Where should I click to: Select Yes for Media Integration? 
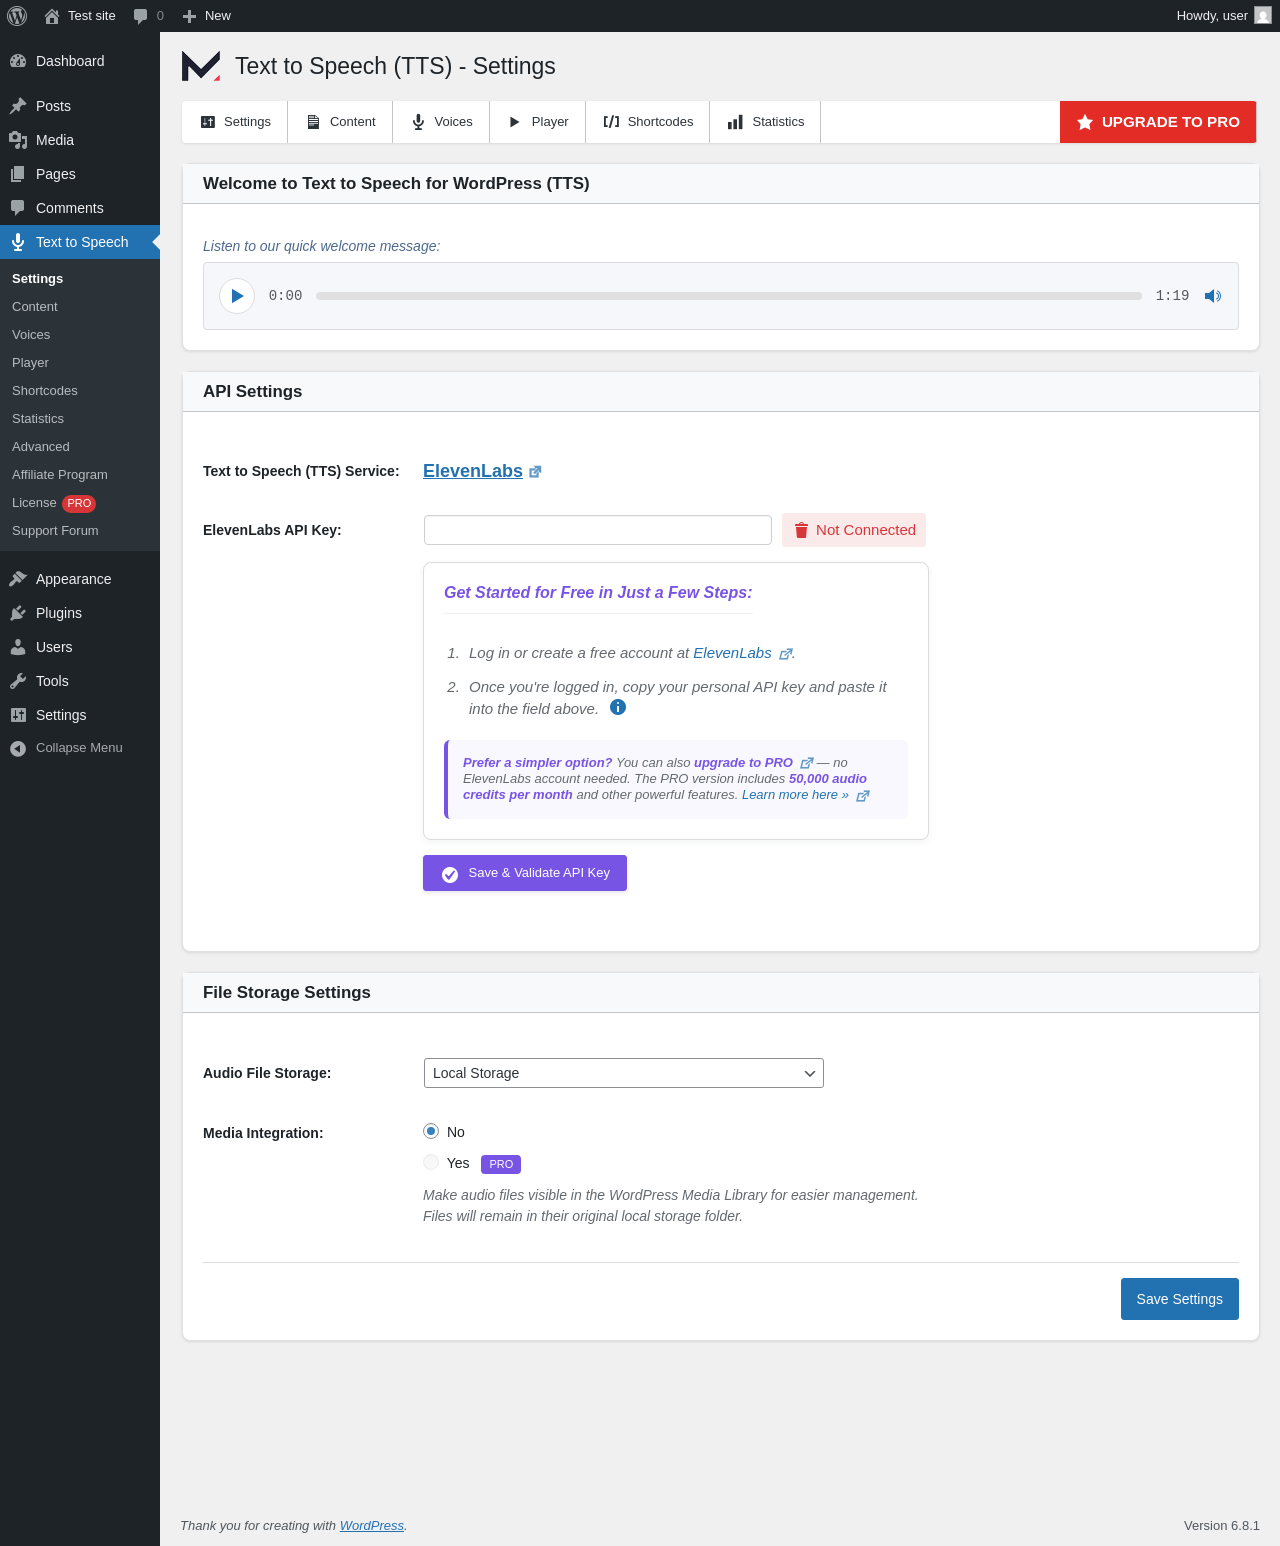tap(431, 1162)
